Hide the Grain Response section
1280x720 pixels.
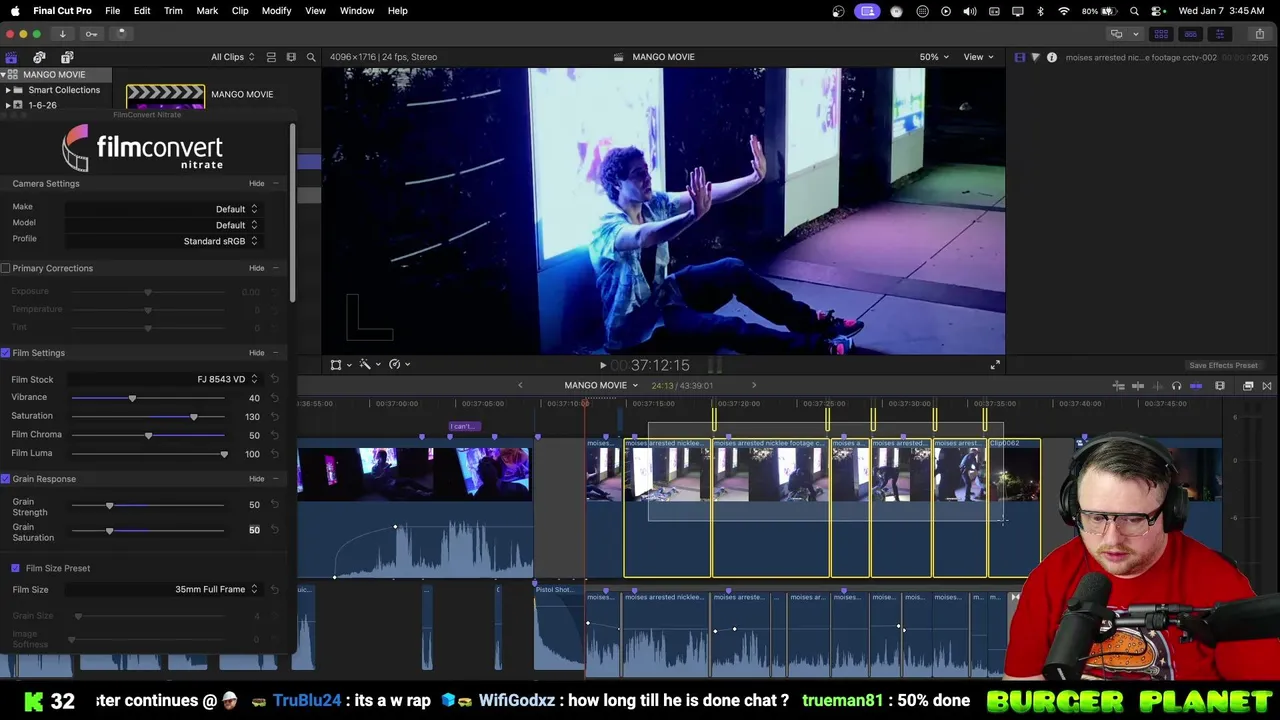click(257, 479)
